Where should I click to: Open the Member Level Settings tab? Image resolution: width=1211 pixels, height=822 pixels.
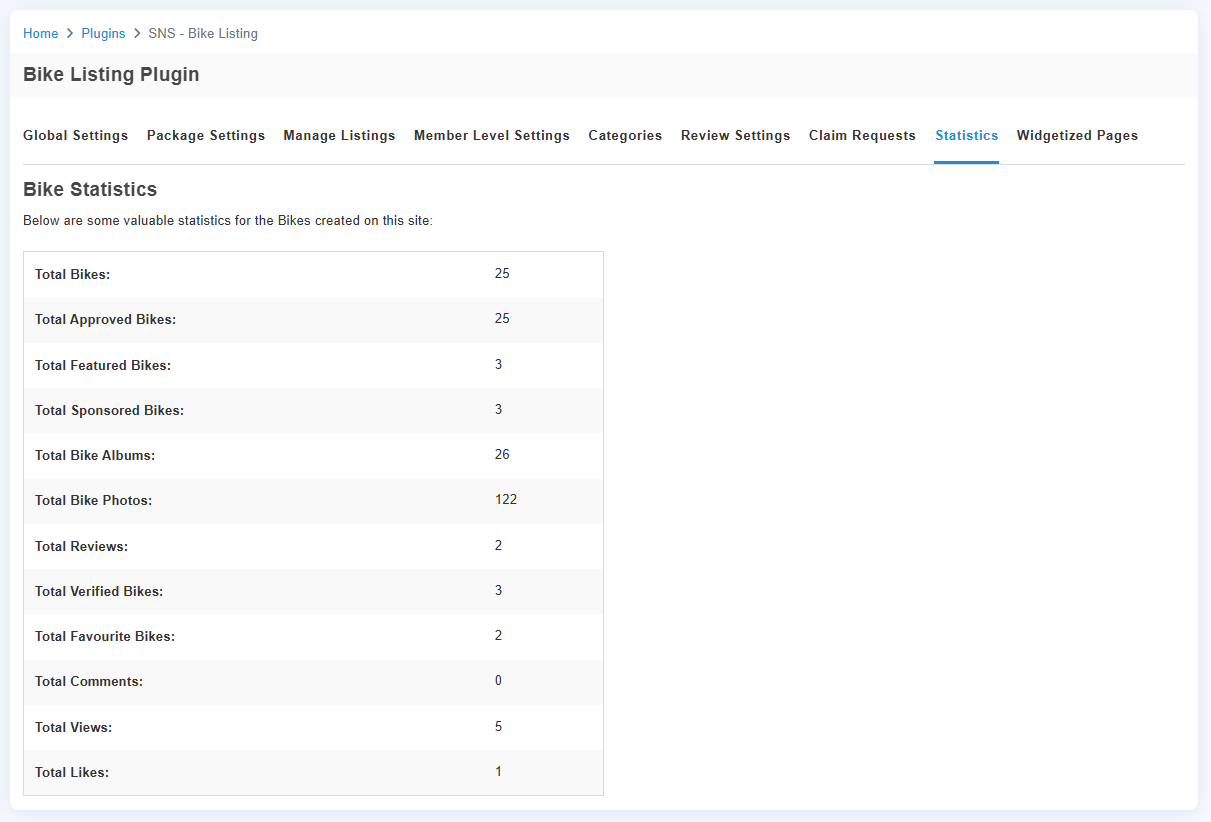pos(491,135)
